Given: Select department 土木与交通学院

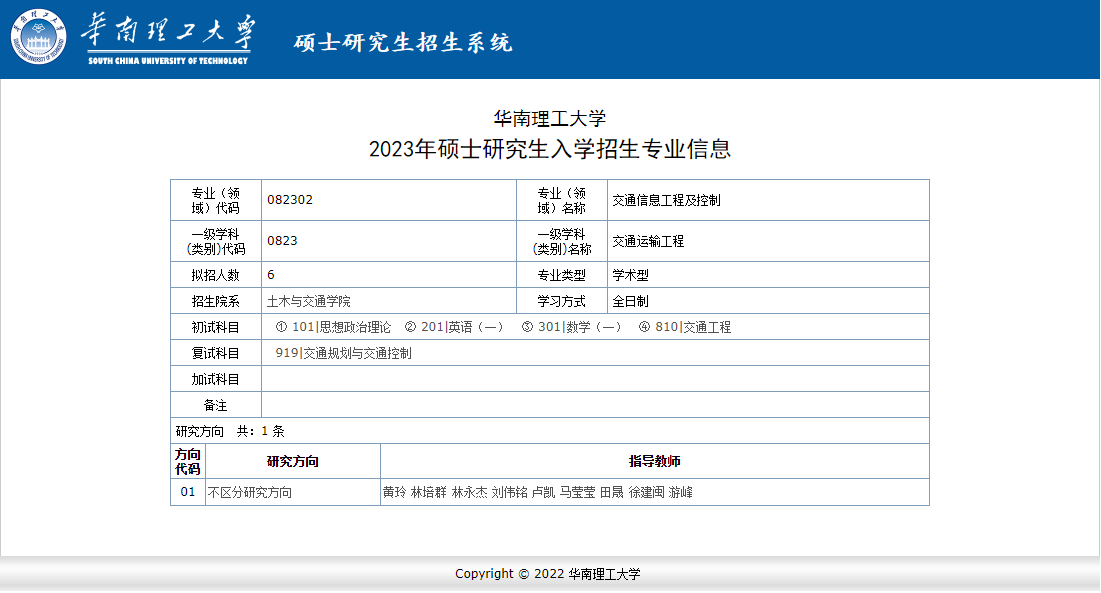Looking at the screenshot, I should tap(309, 301).
